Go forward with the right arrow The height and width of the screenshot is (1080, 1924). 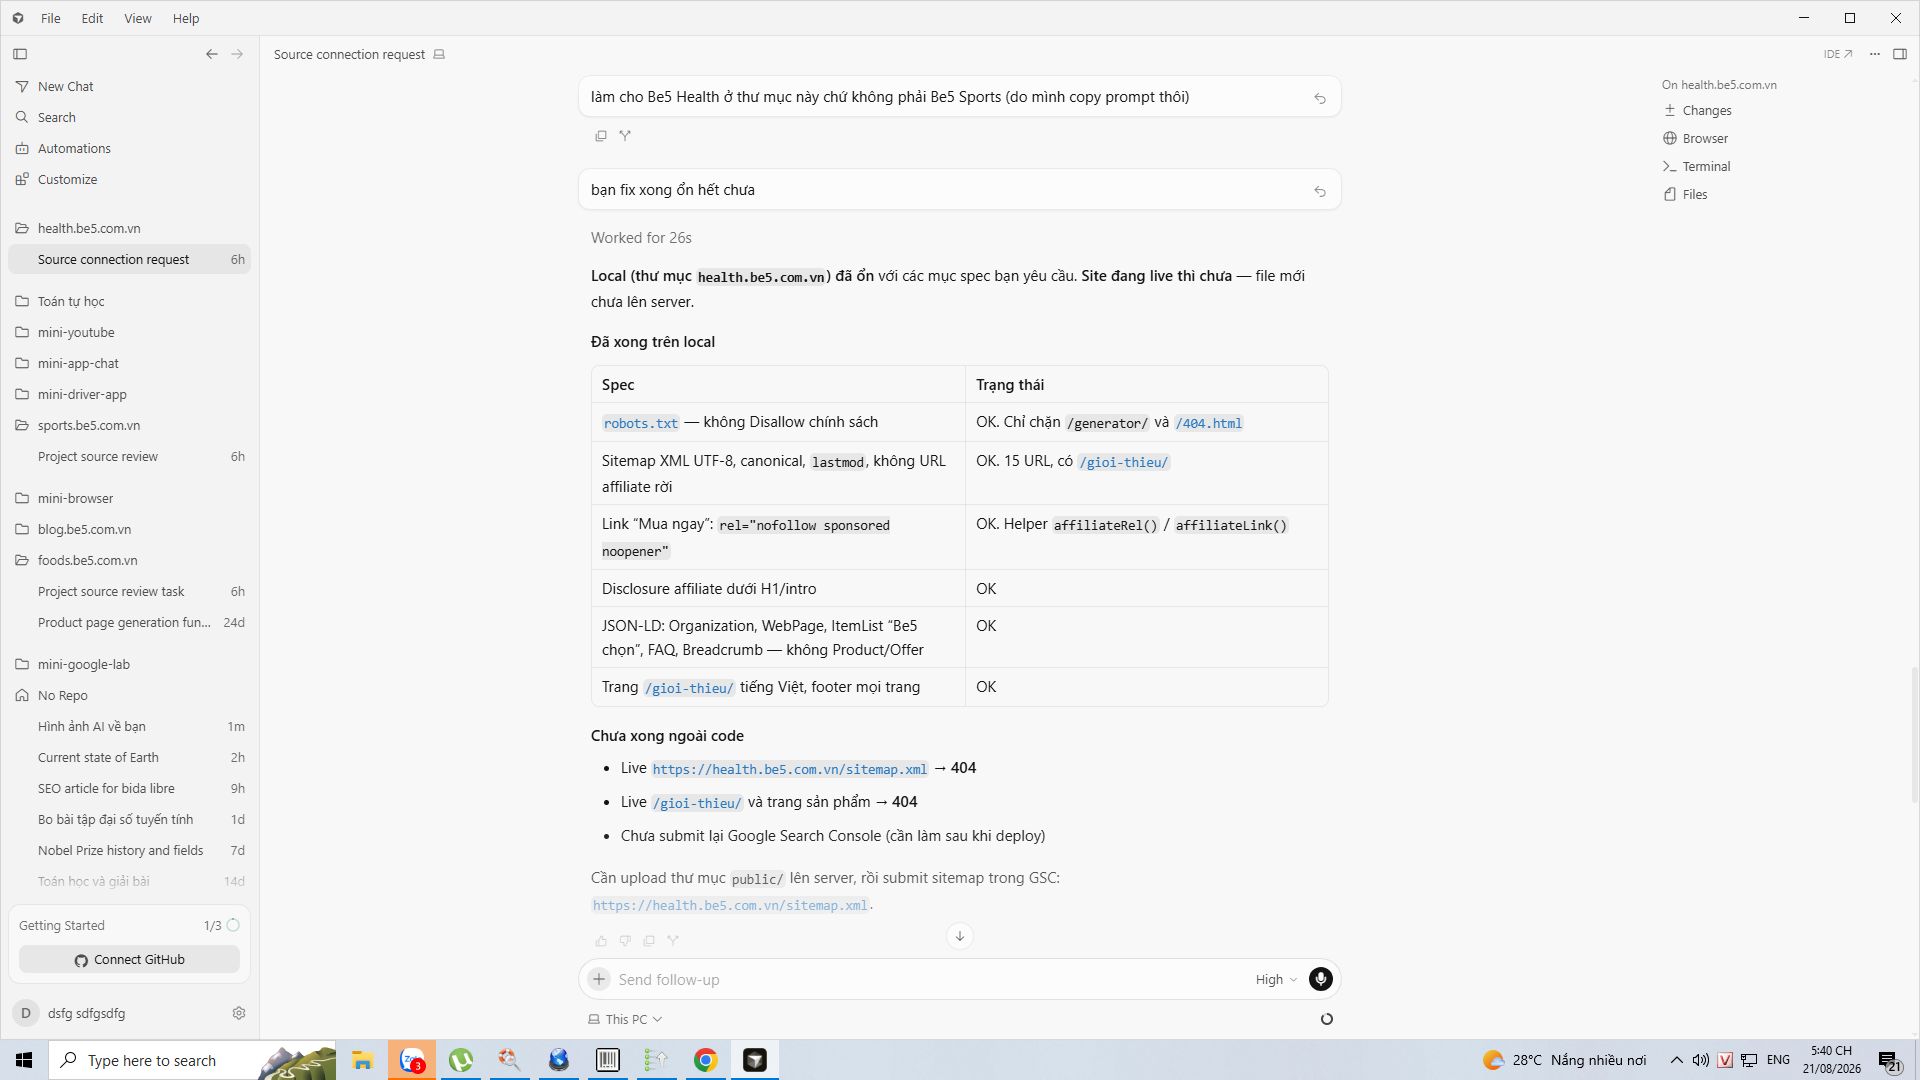tap(237, 54)
